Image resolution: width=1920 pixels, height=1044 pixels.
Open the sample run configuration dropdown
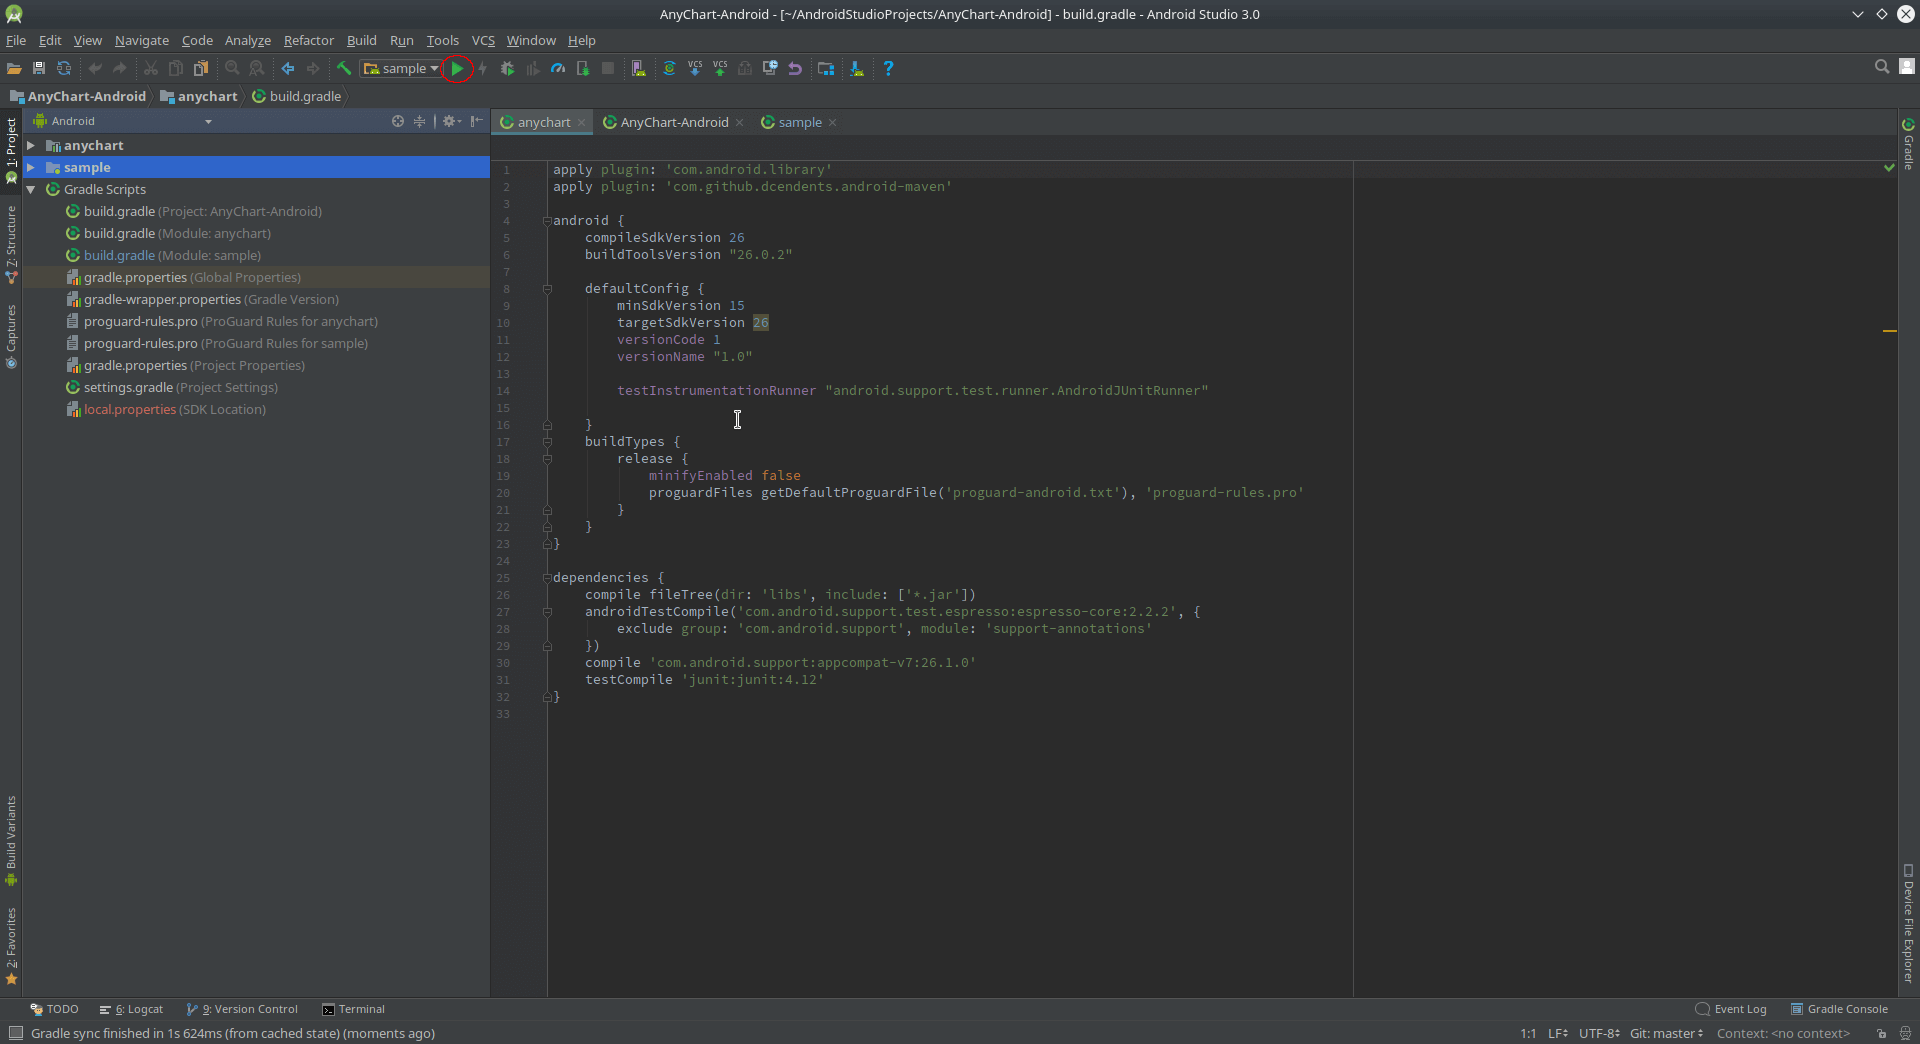pyautogui.click(x=400, y=68)
